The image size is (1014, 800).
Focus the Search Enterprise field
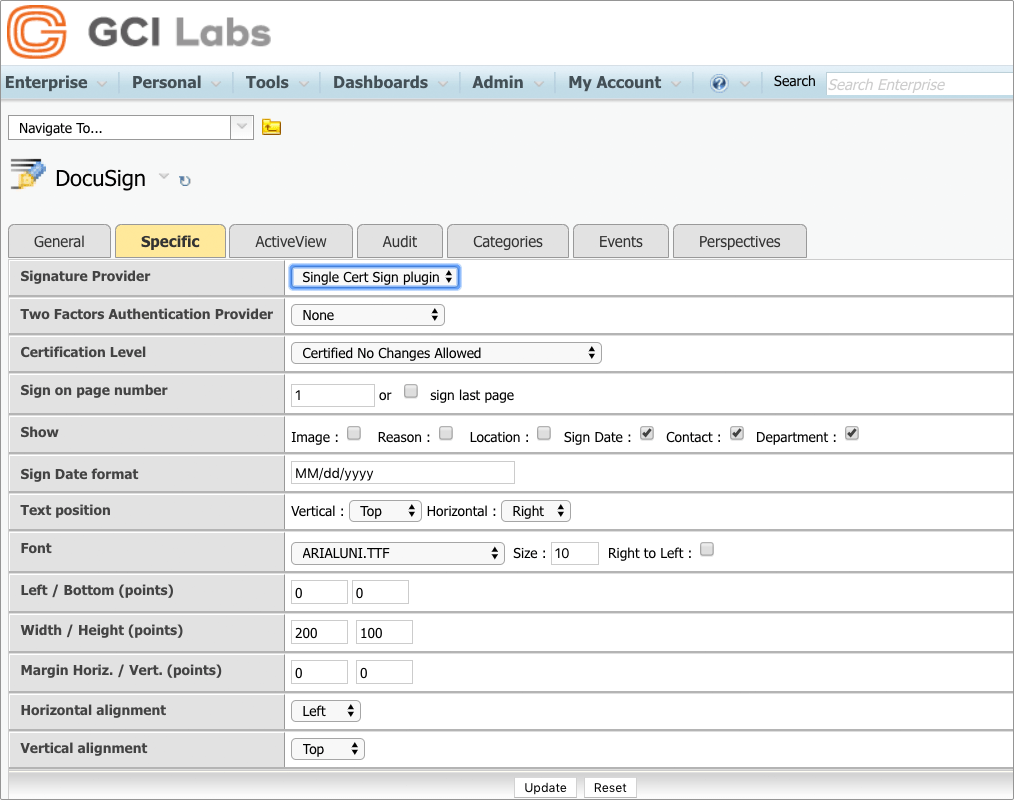coord(920,84)
